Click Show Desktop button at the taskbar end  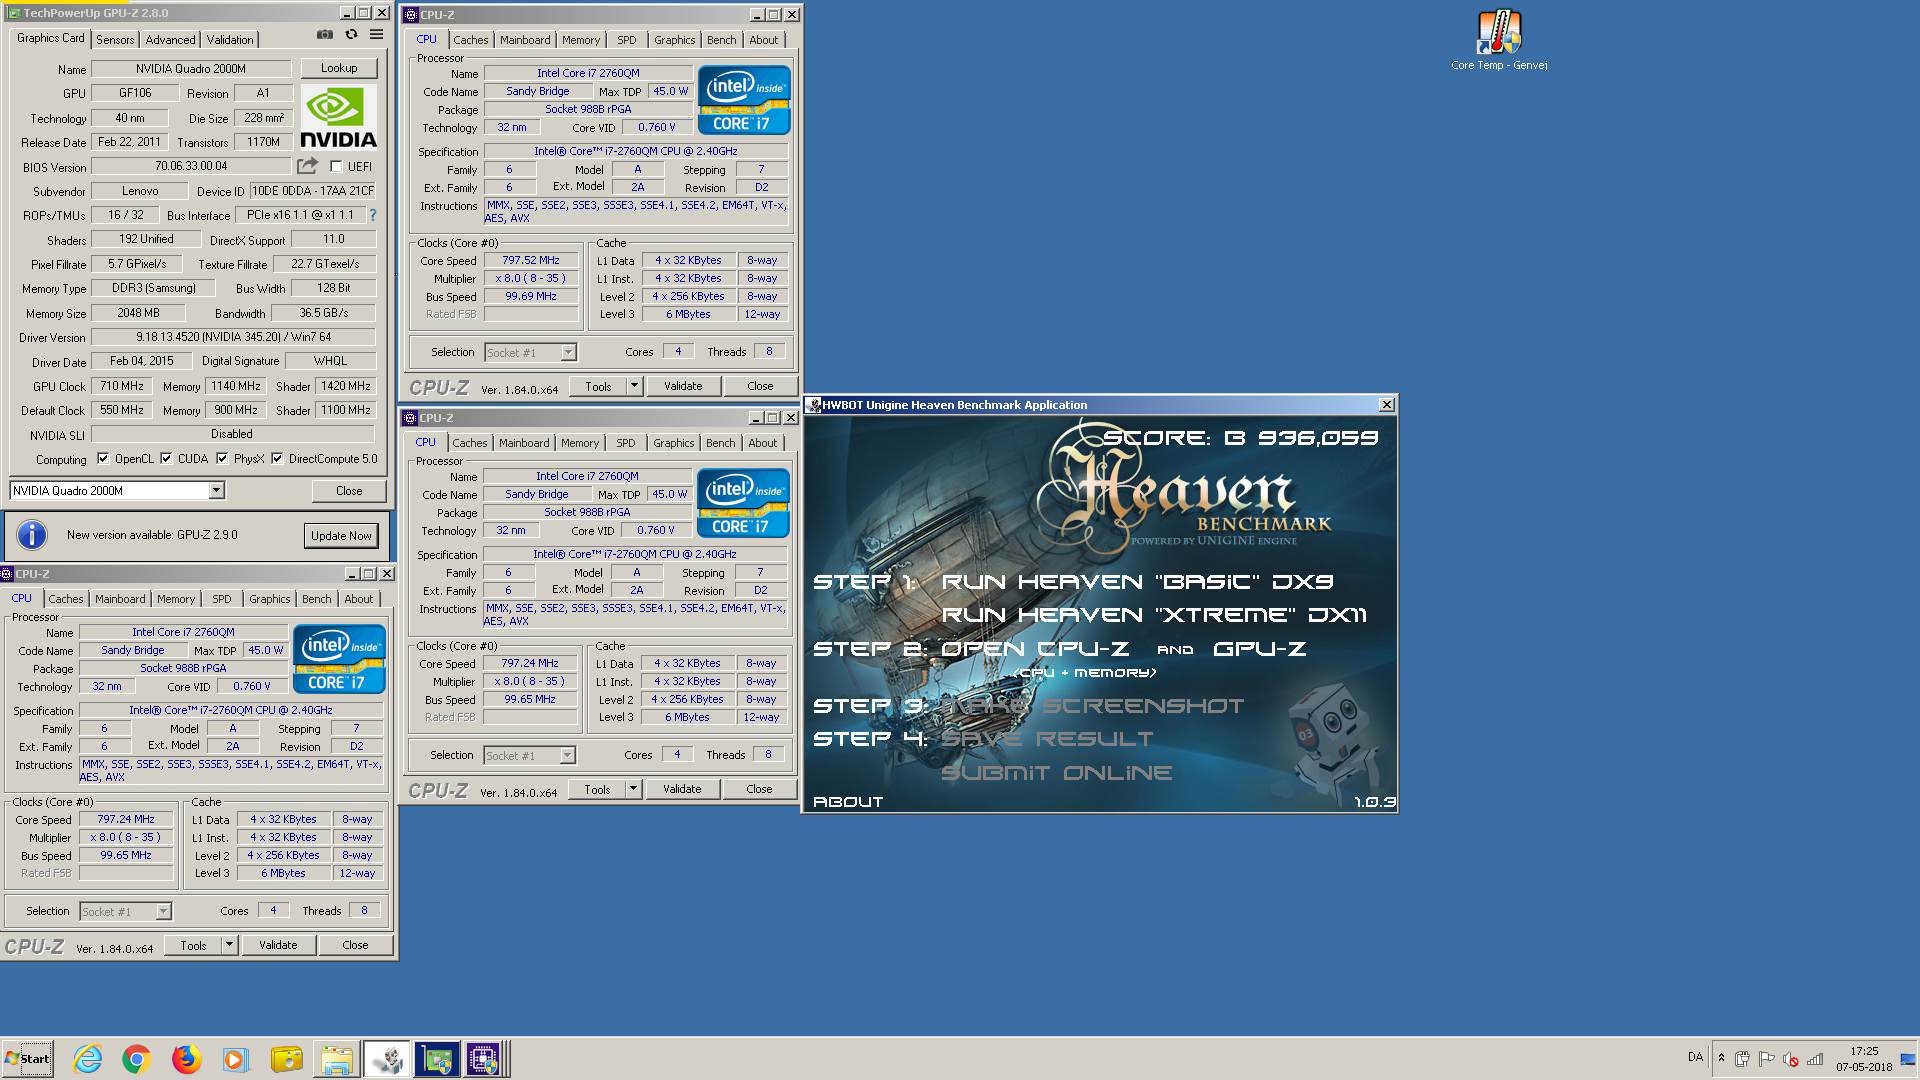1909,1059
